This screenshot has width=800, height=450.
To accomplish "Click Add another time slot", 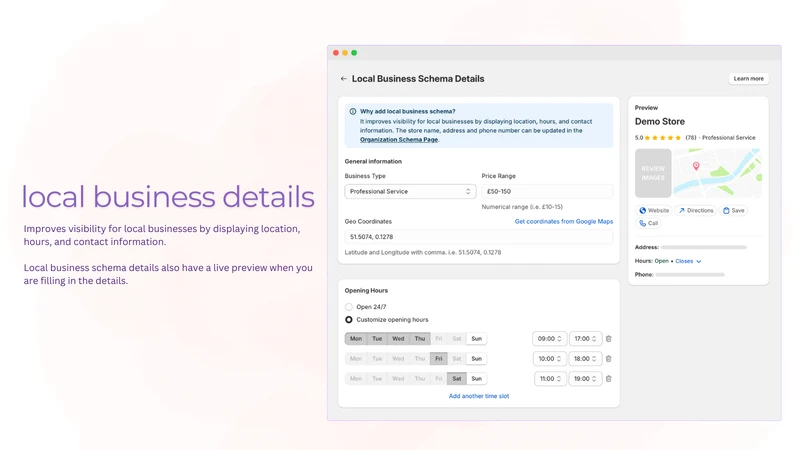I will [479, 396].
